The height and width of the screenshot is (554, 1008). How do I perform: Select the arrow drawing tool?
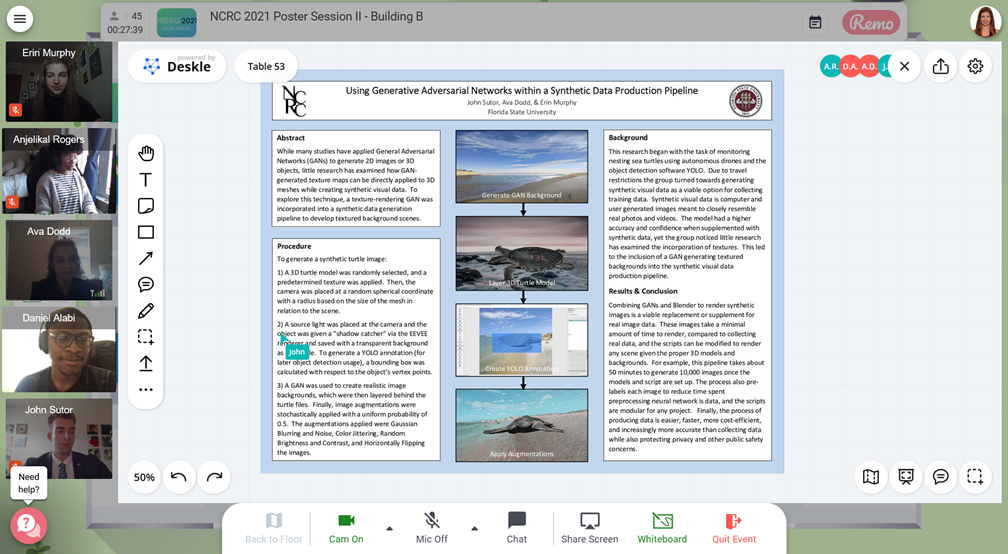[146, 258]
